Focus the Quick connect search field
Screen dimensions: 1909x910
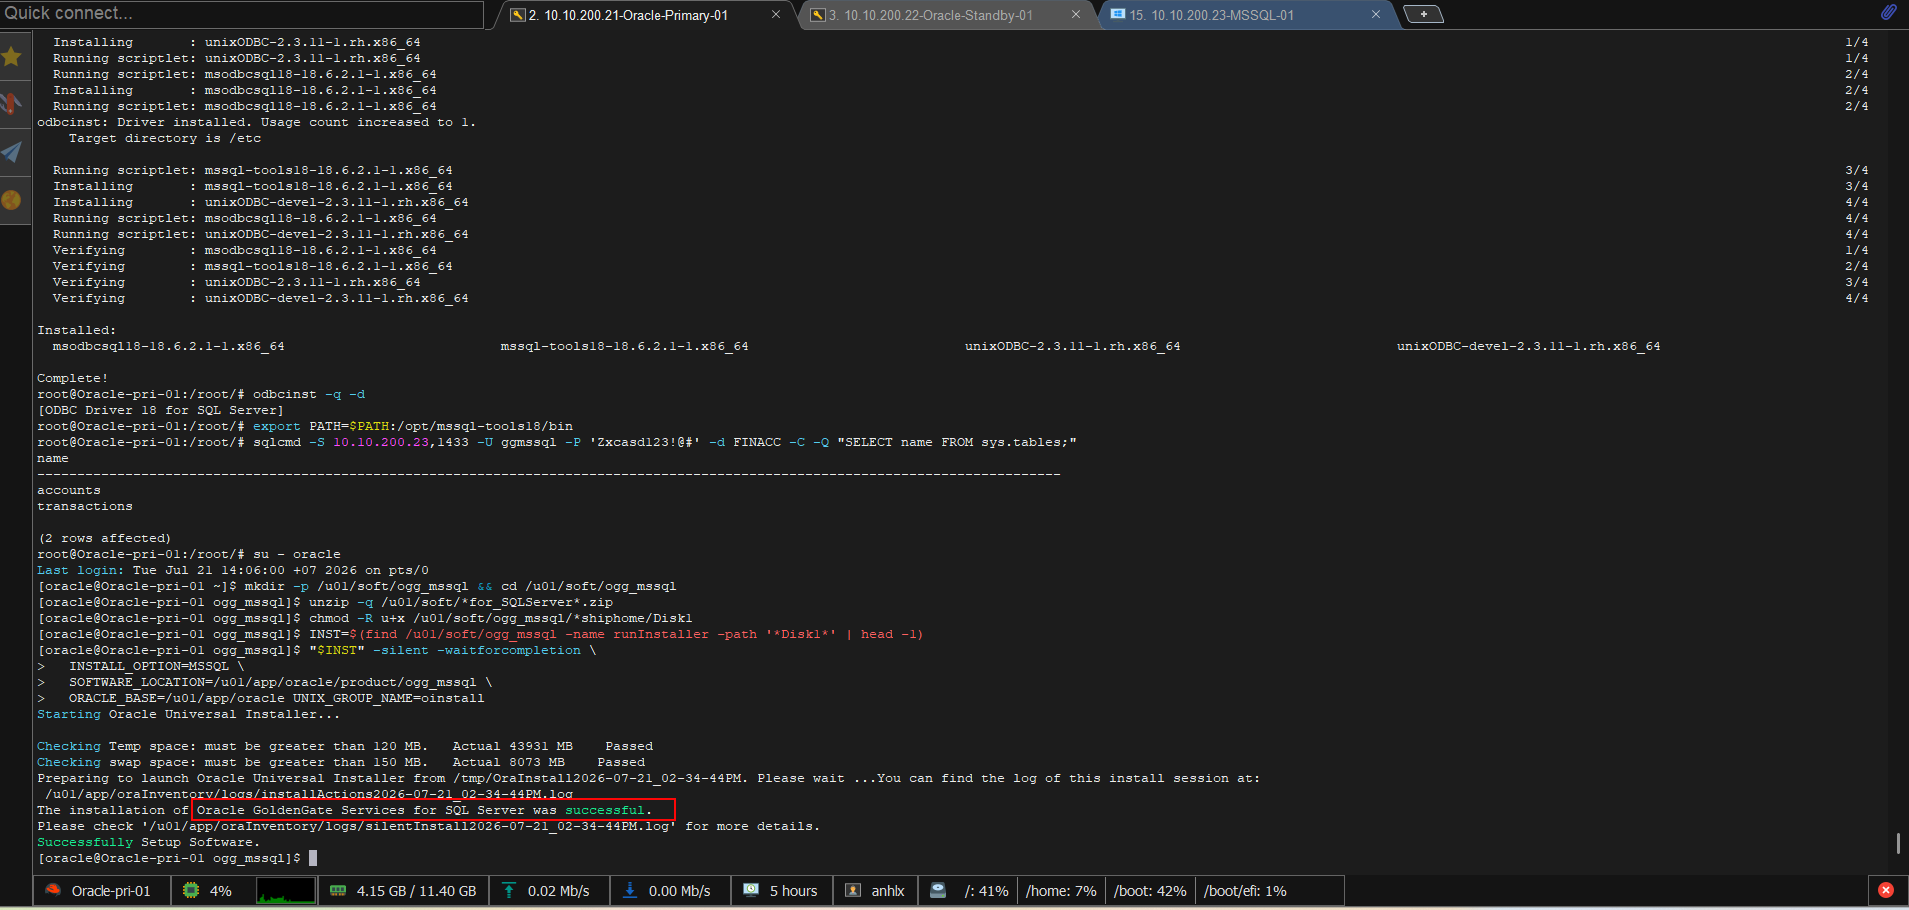[242, 13]
